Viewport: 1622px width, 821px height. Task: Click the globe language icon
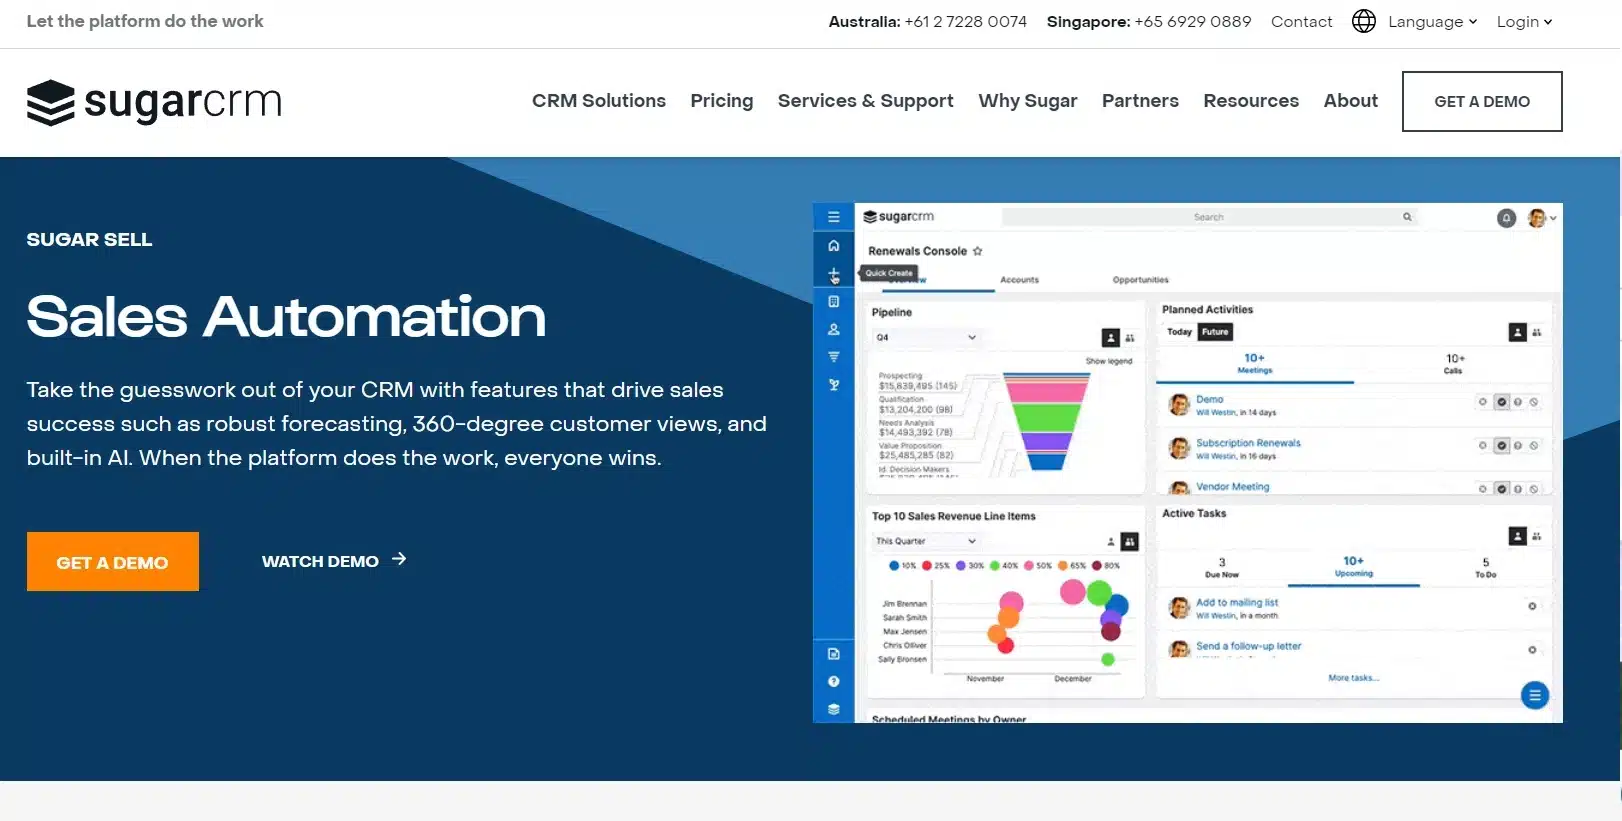pos(1364,21)
